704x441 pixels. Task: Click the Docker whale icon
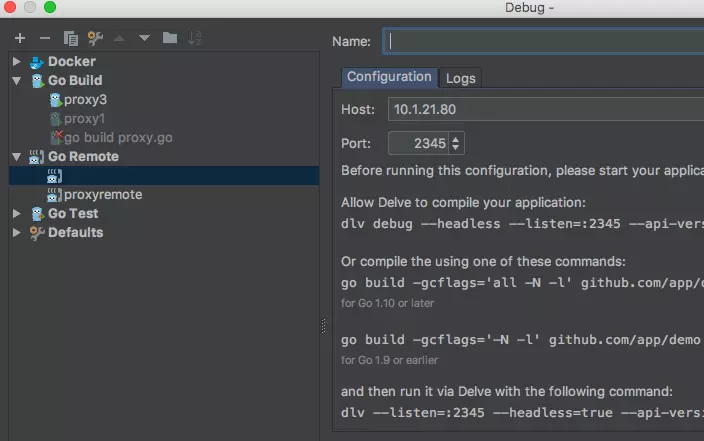tap(37, 61)
